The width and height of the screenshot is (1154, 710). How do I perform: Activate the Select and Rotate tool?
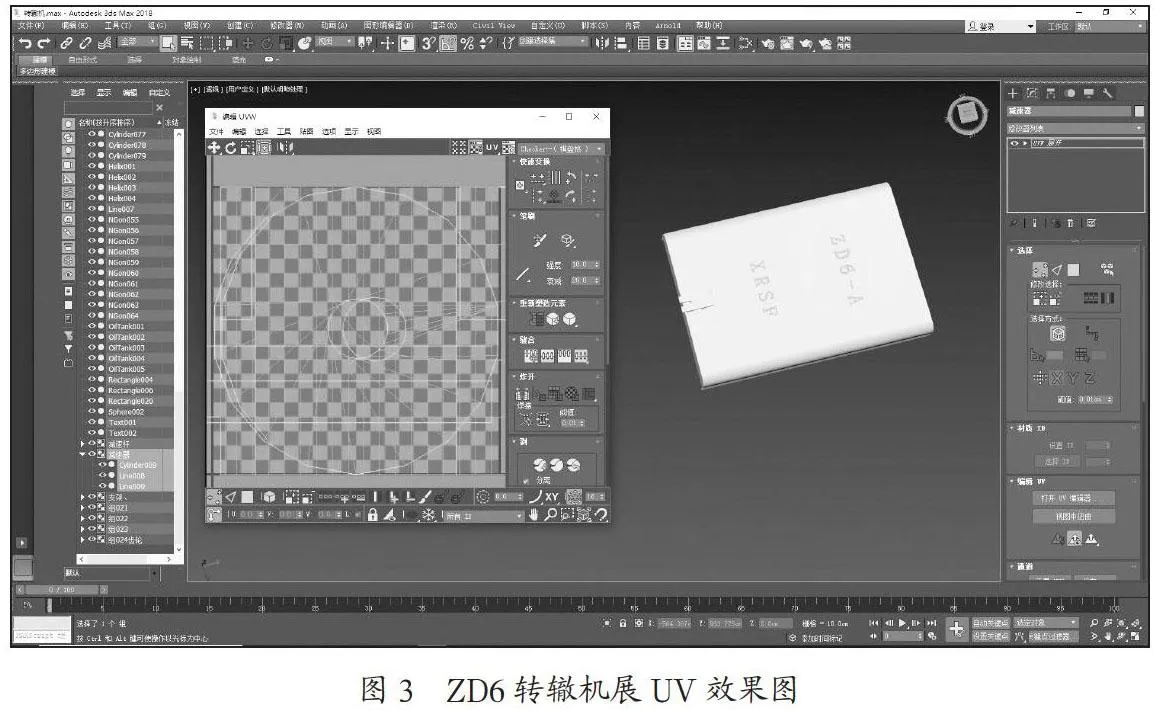point(266,43)
